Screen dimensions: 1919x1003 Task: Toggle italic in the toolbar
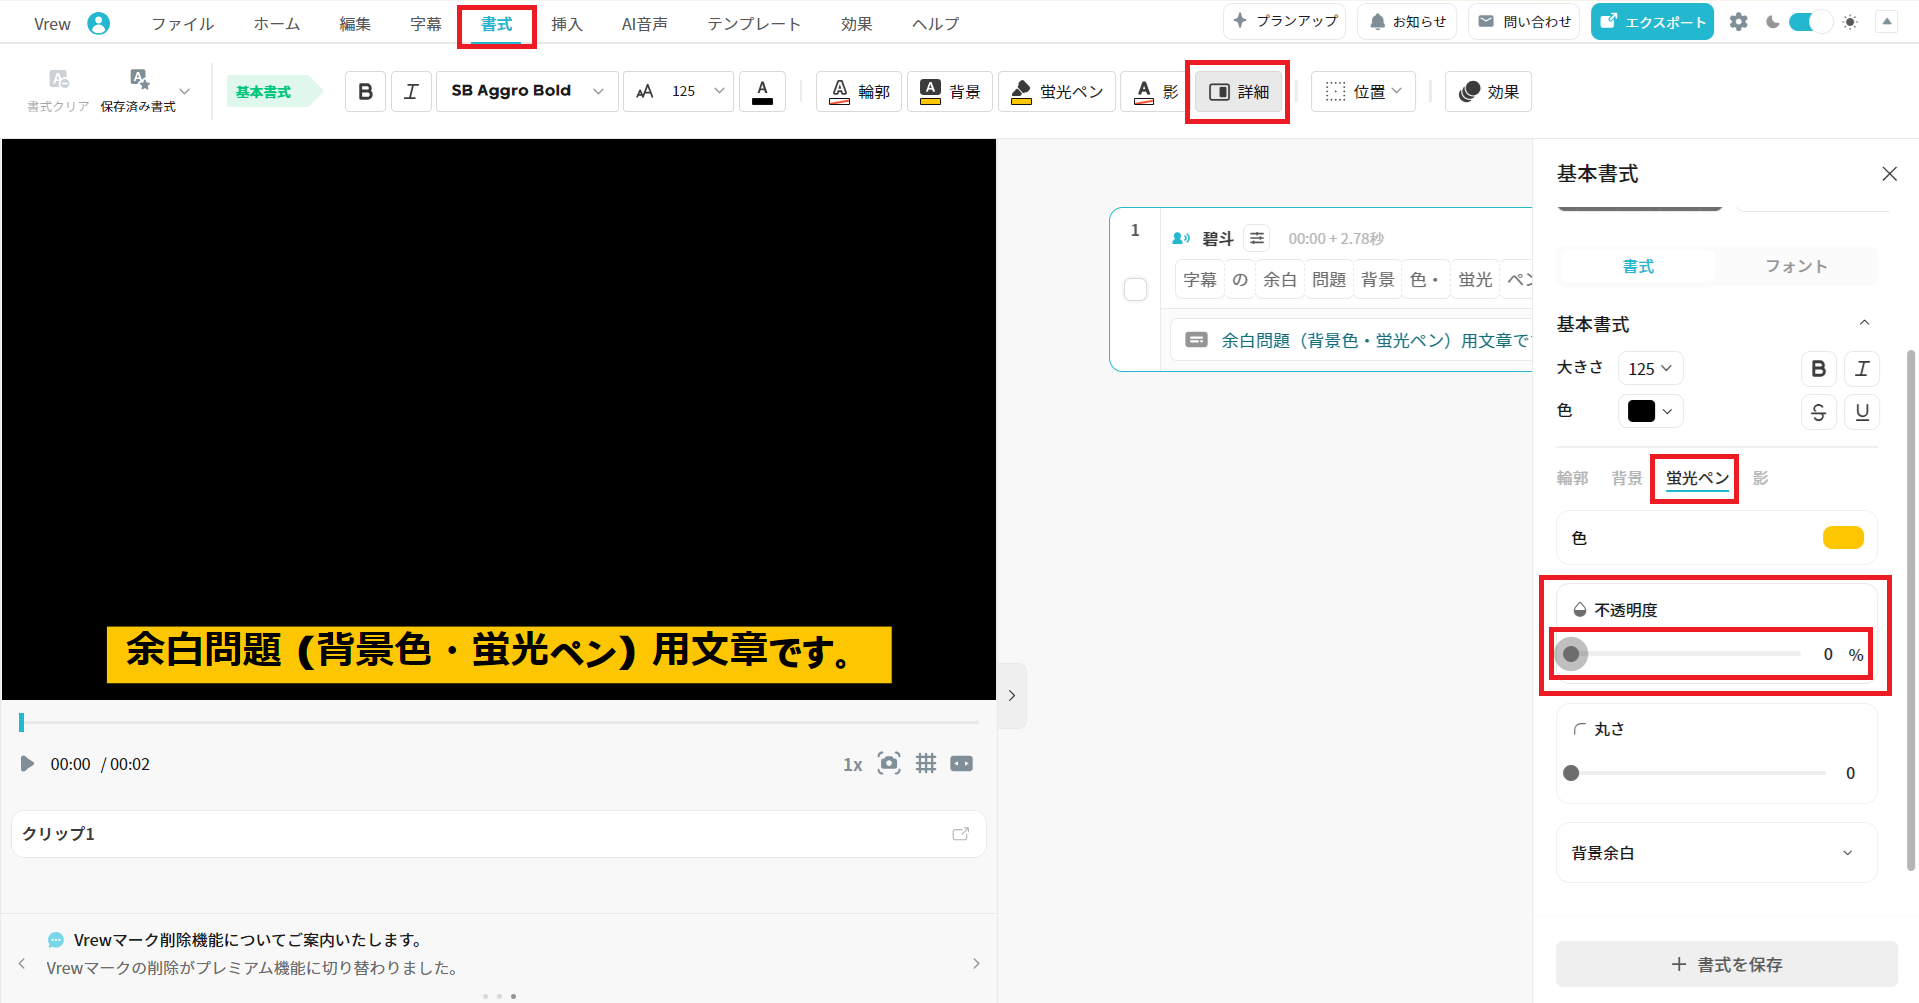point(411,91)
